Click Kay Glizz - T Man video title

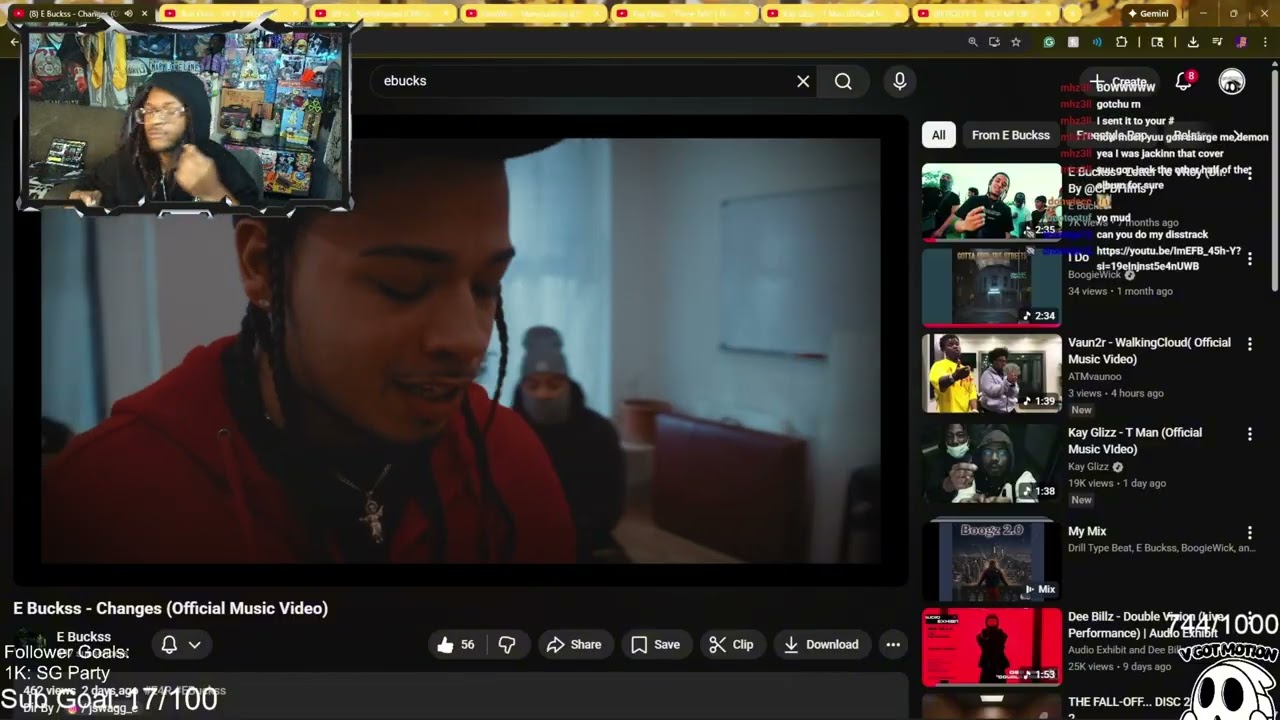point(1135,440)
